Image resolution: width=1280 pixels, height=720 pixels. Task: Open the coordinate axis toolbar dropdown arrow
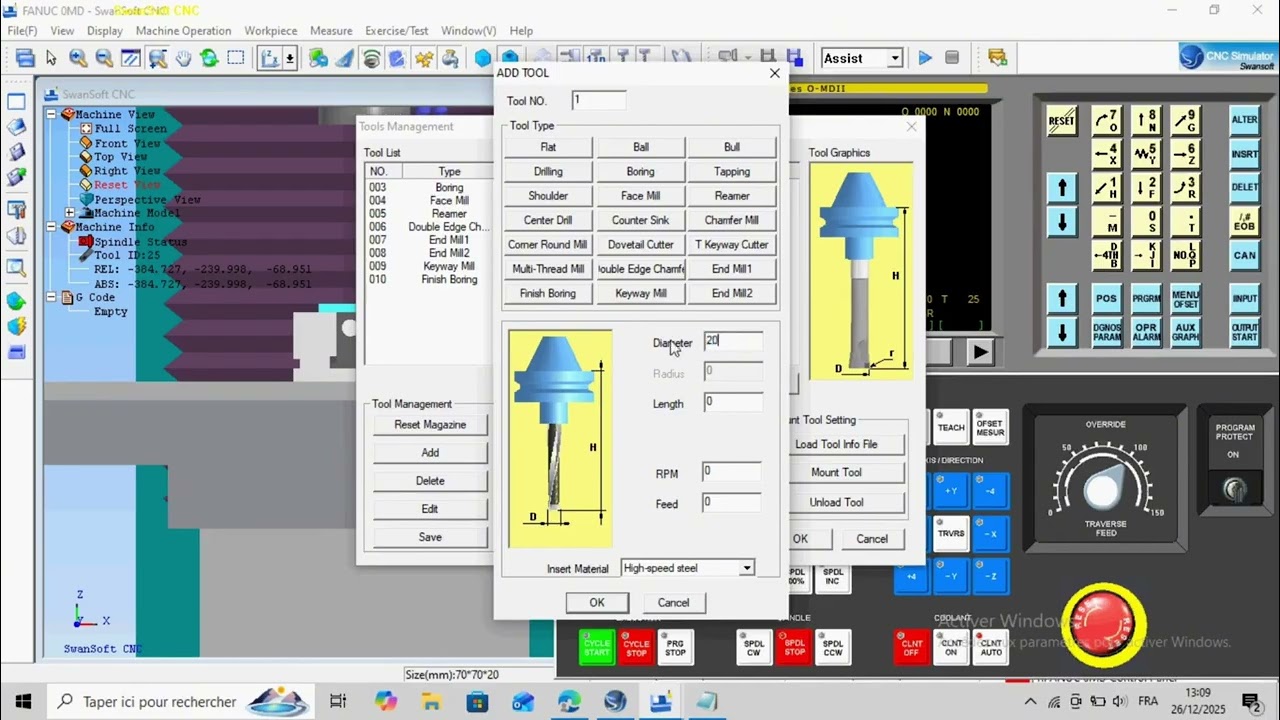pos(290,58)
